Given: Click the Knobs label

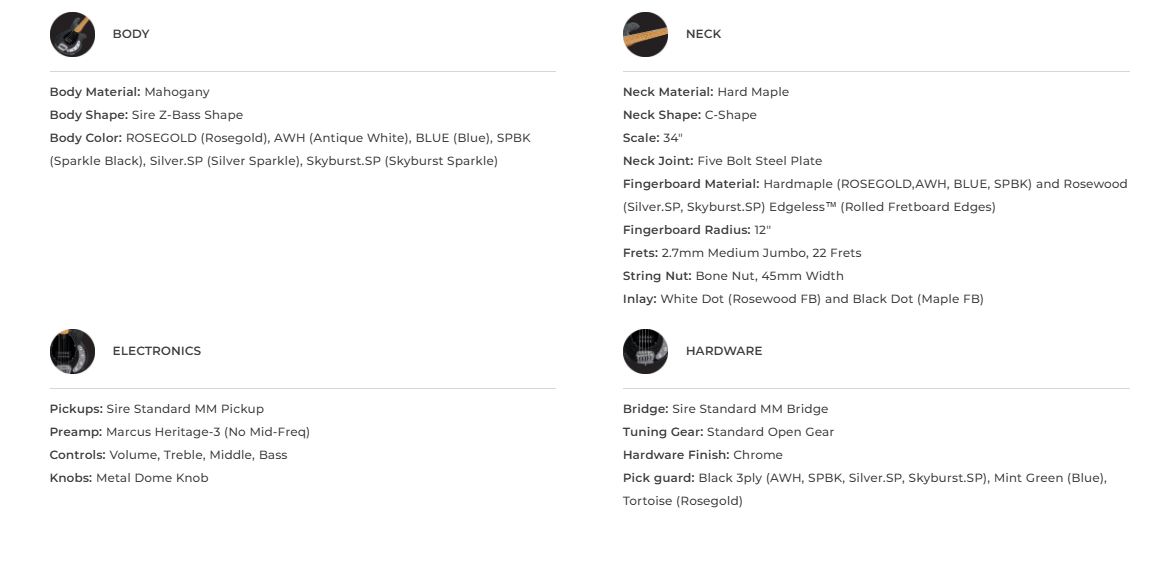Looking at the screenshot, I should pos(71,478).
